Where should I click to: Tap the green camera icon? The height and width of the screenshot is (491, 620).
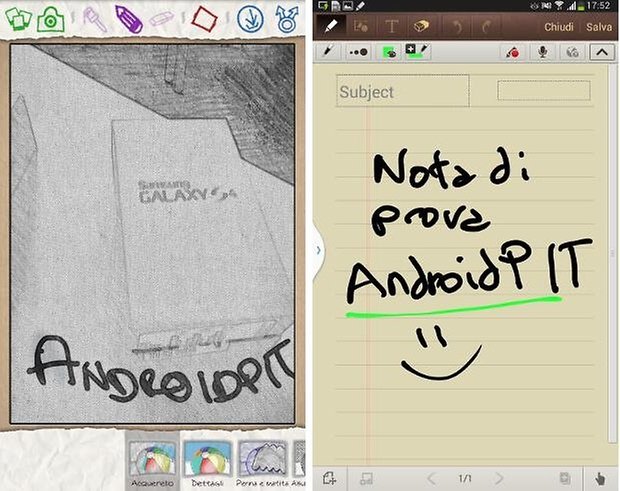51,19
